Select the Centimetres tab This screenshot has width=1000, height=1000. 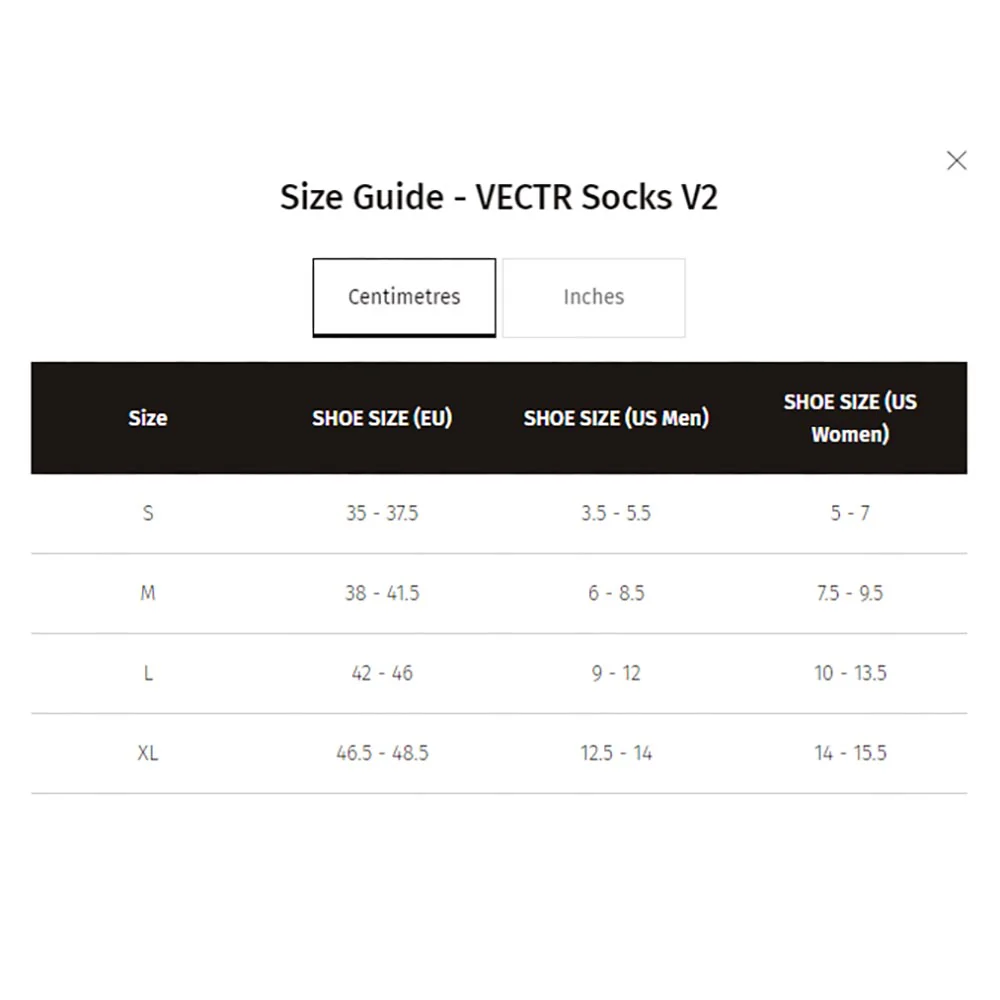404,297
